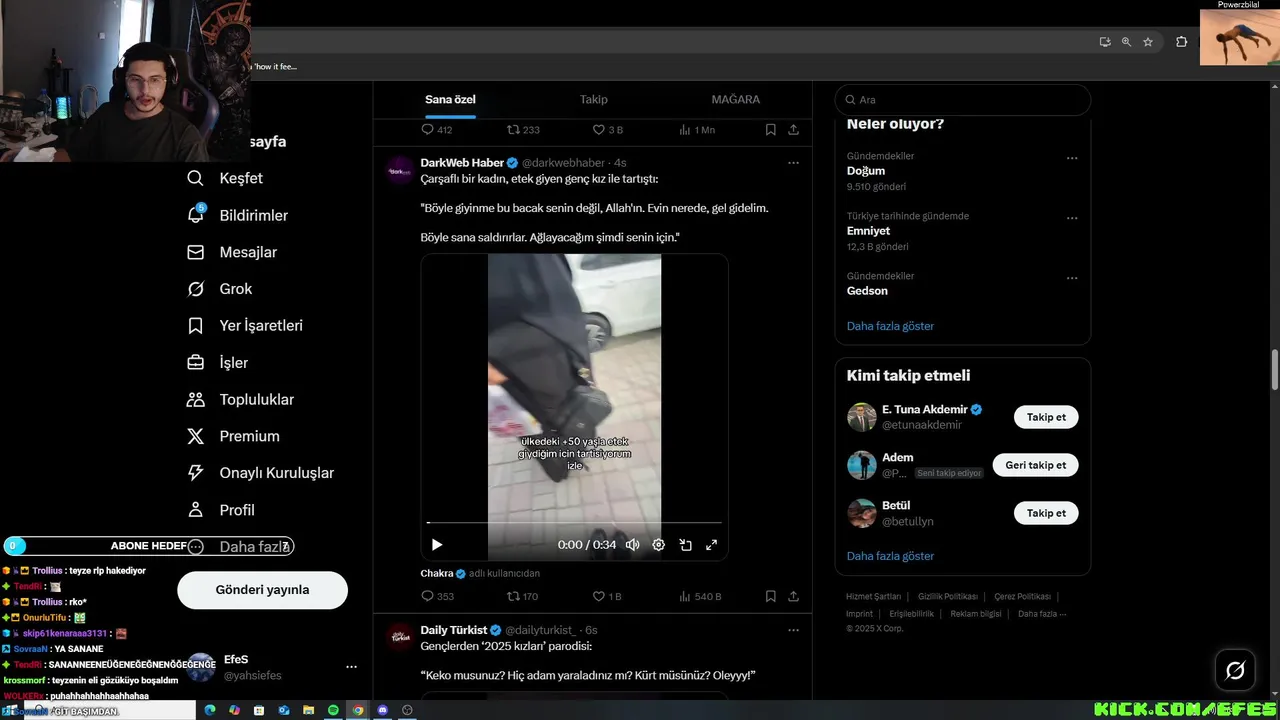The width and height of the screenshot is (1280, 720).
Task: Toggle picture-in-picture for the video
Action: [685, 545]
